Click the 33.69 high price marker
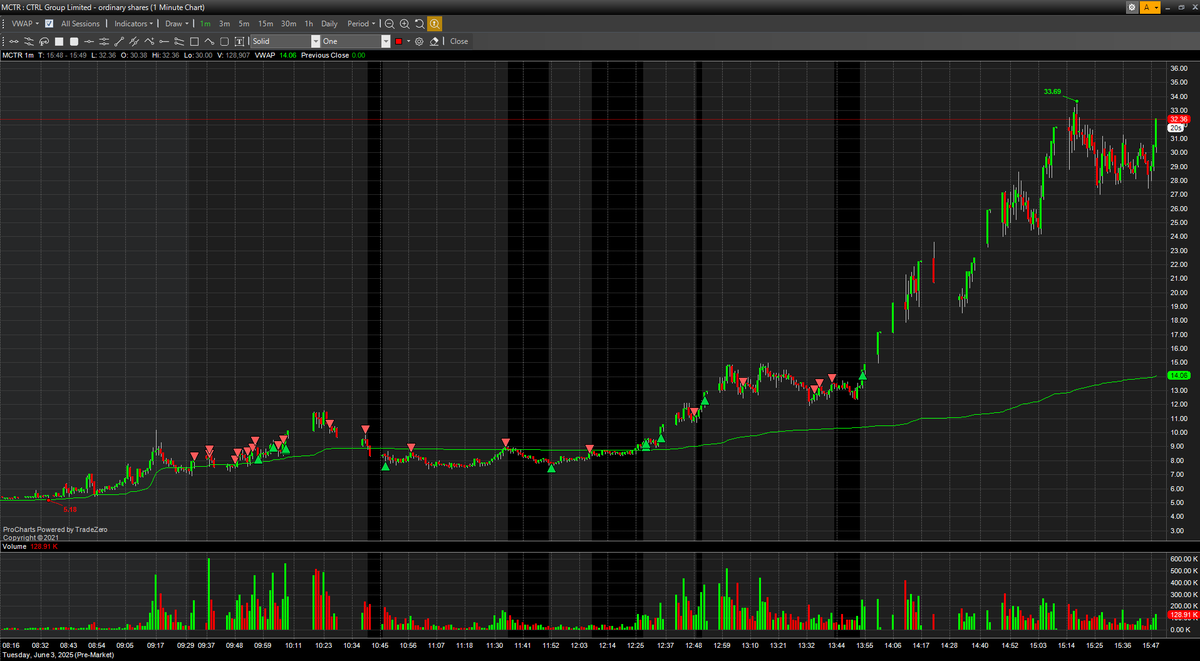This screenshot has width=1200, height=661. [x=1052, y=91]
